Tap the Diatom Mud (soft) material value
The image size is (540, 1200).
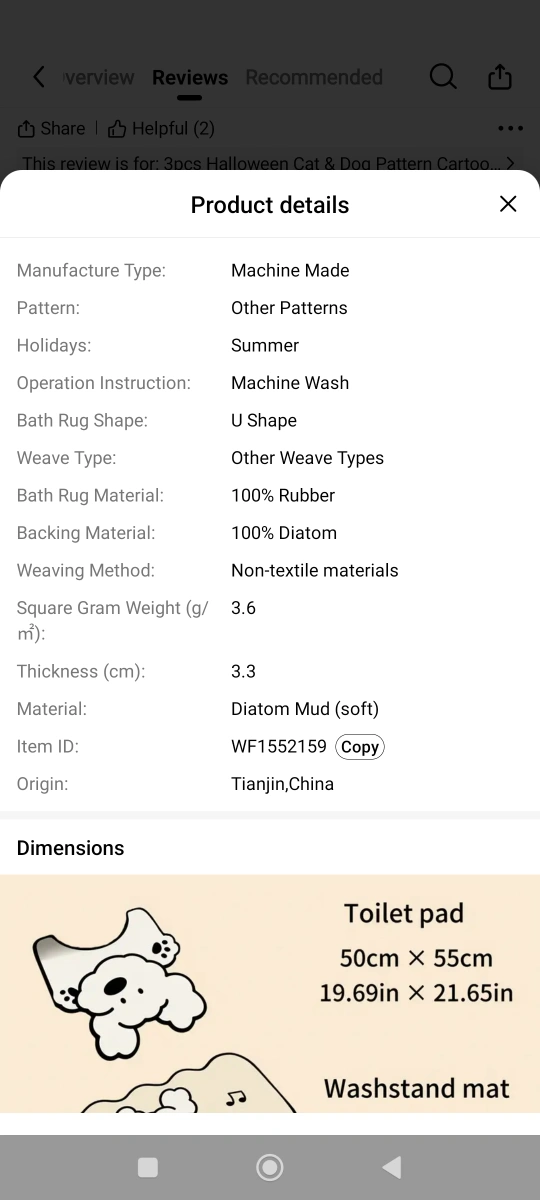tap(305, 709)
